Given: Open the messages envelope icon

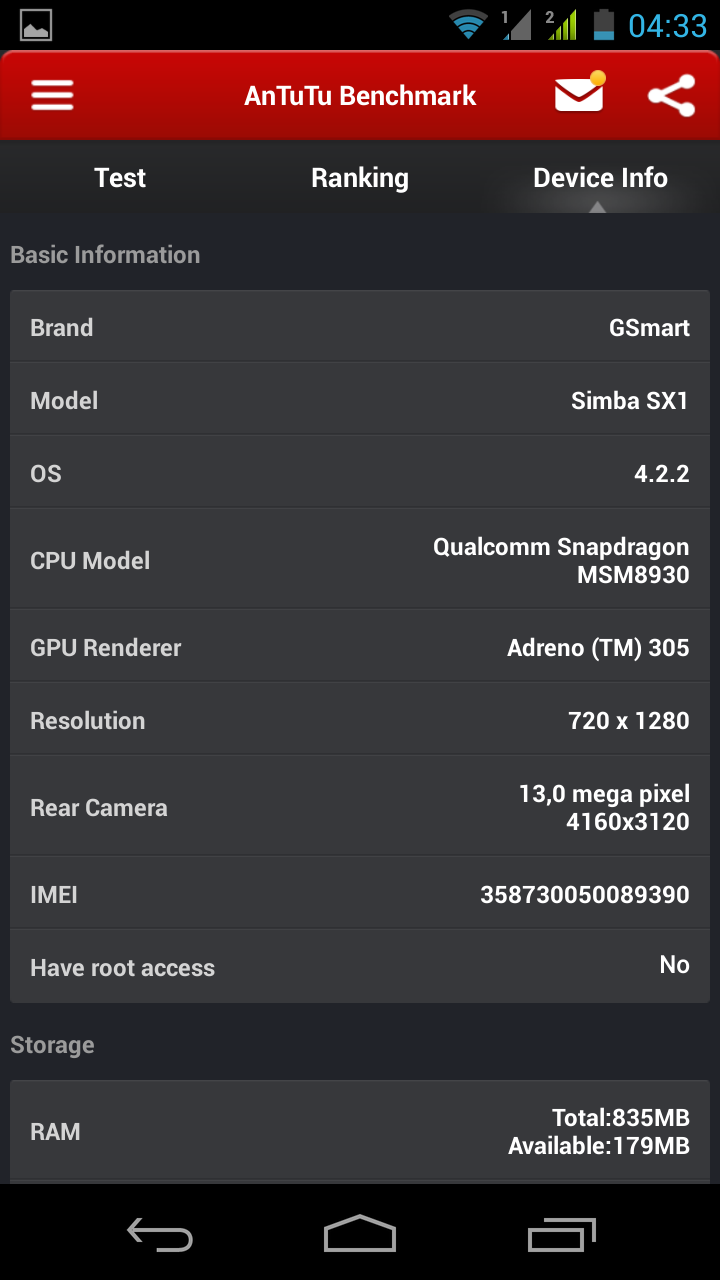Looking at the screenshot, I should point(579,94).
